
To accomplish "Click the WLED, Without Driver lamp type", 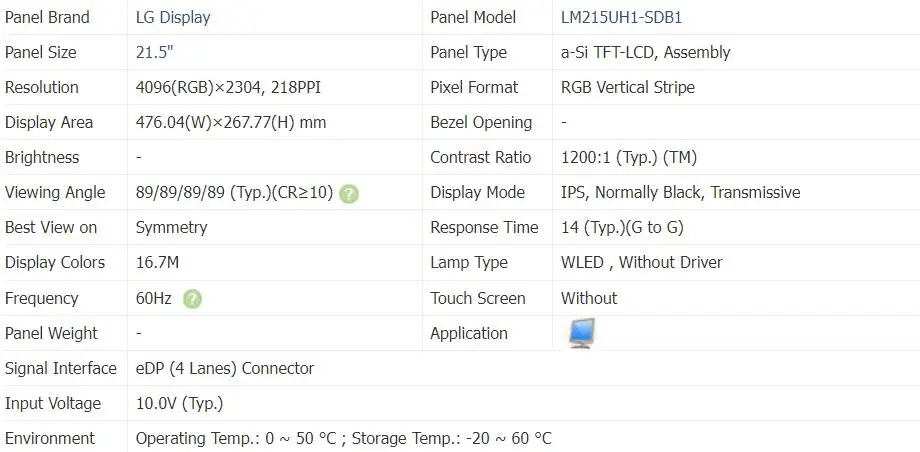I will coord(641,262).
